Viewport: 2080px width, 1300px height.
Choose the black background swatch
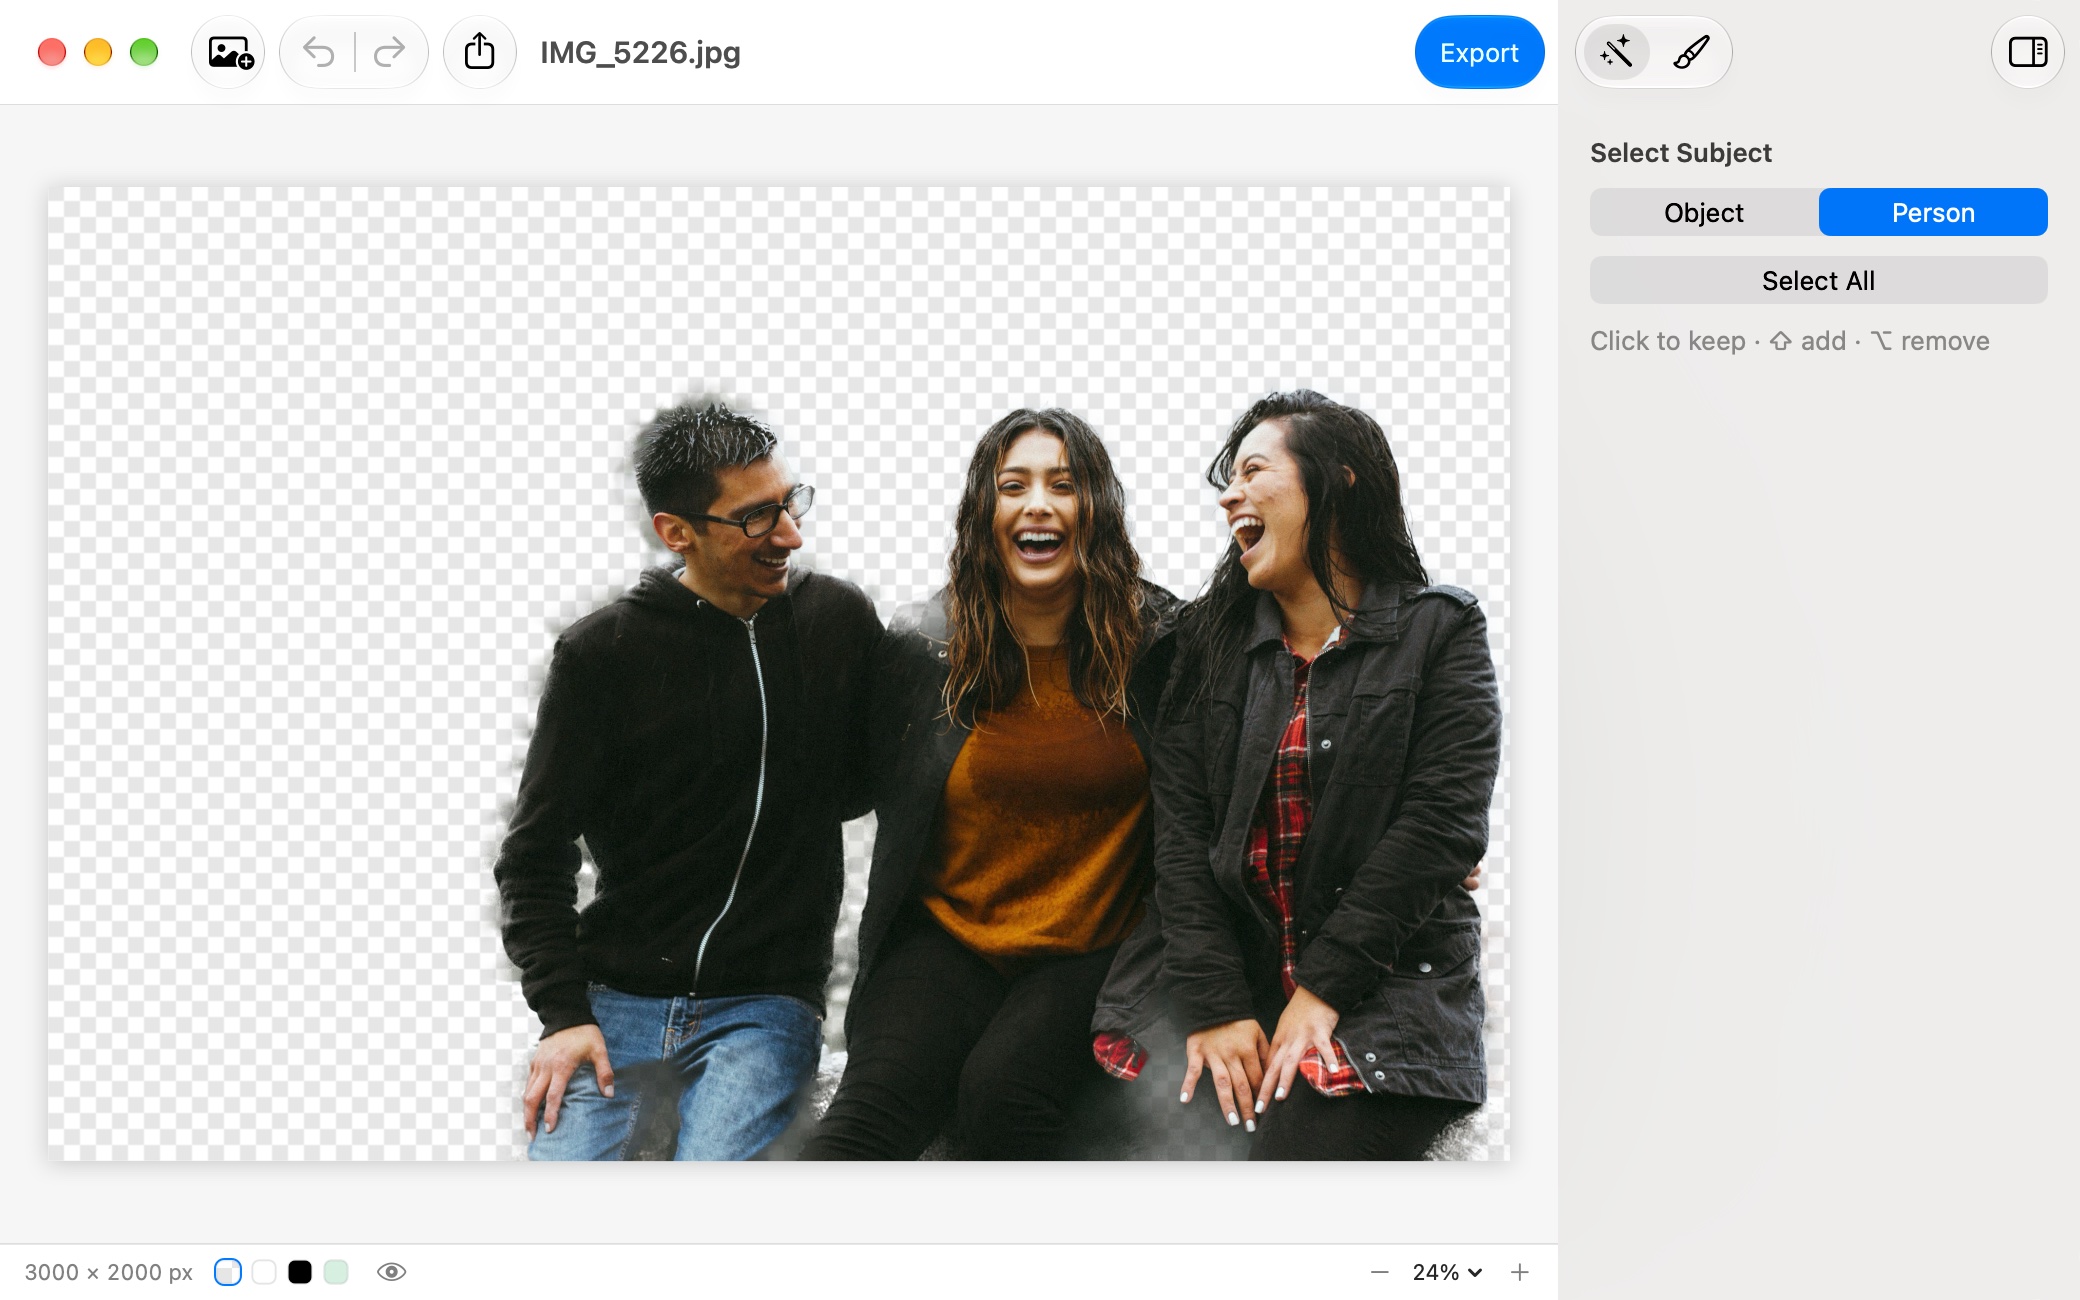[x=300, y=1272]
